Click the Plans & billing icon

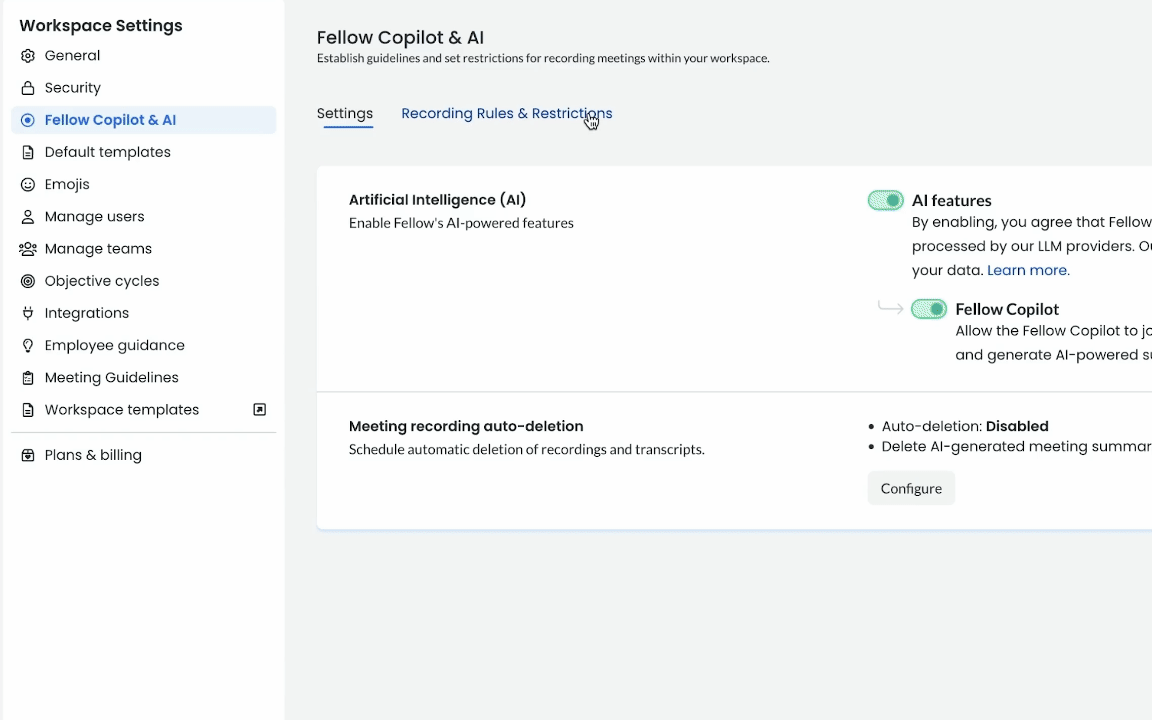click(28, 455)
